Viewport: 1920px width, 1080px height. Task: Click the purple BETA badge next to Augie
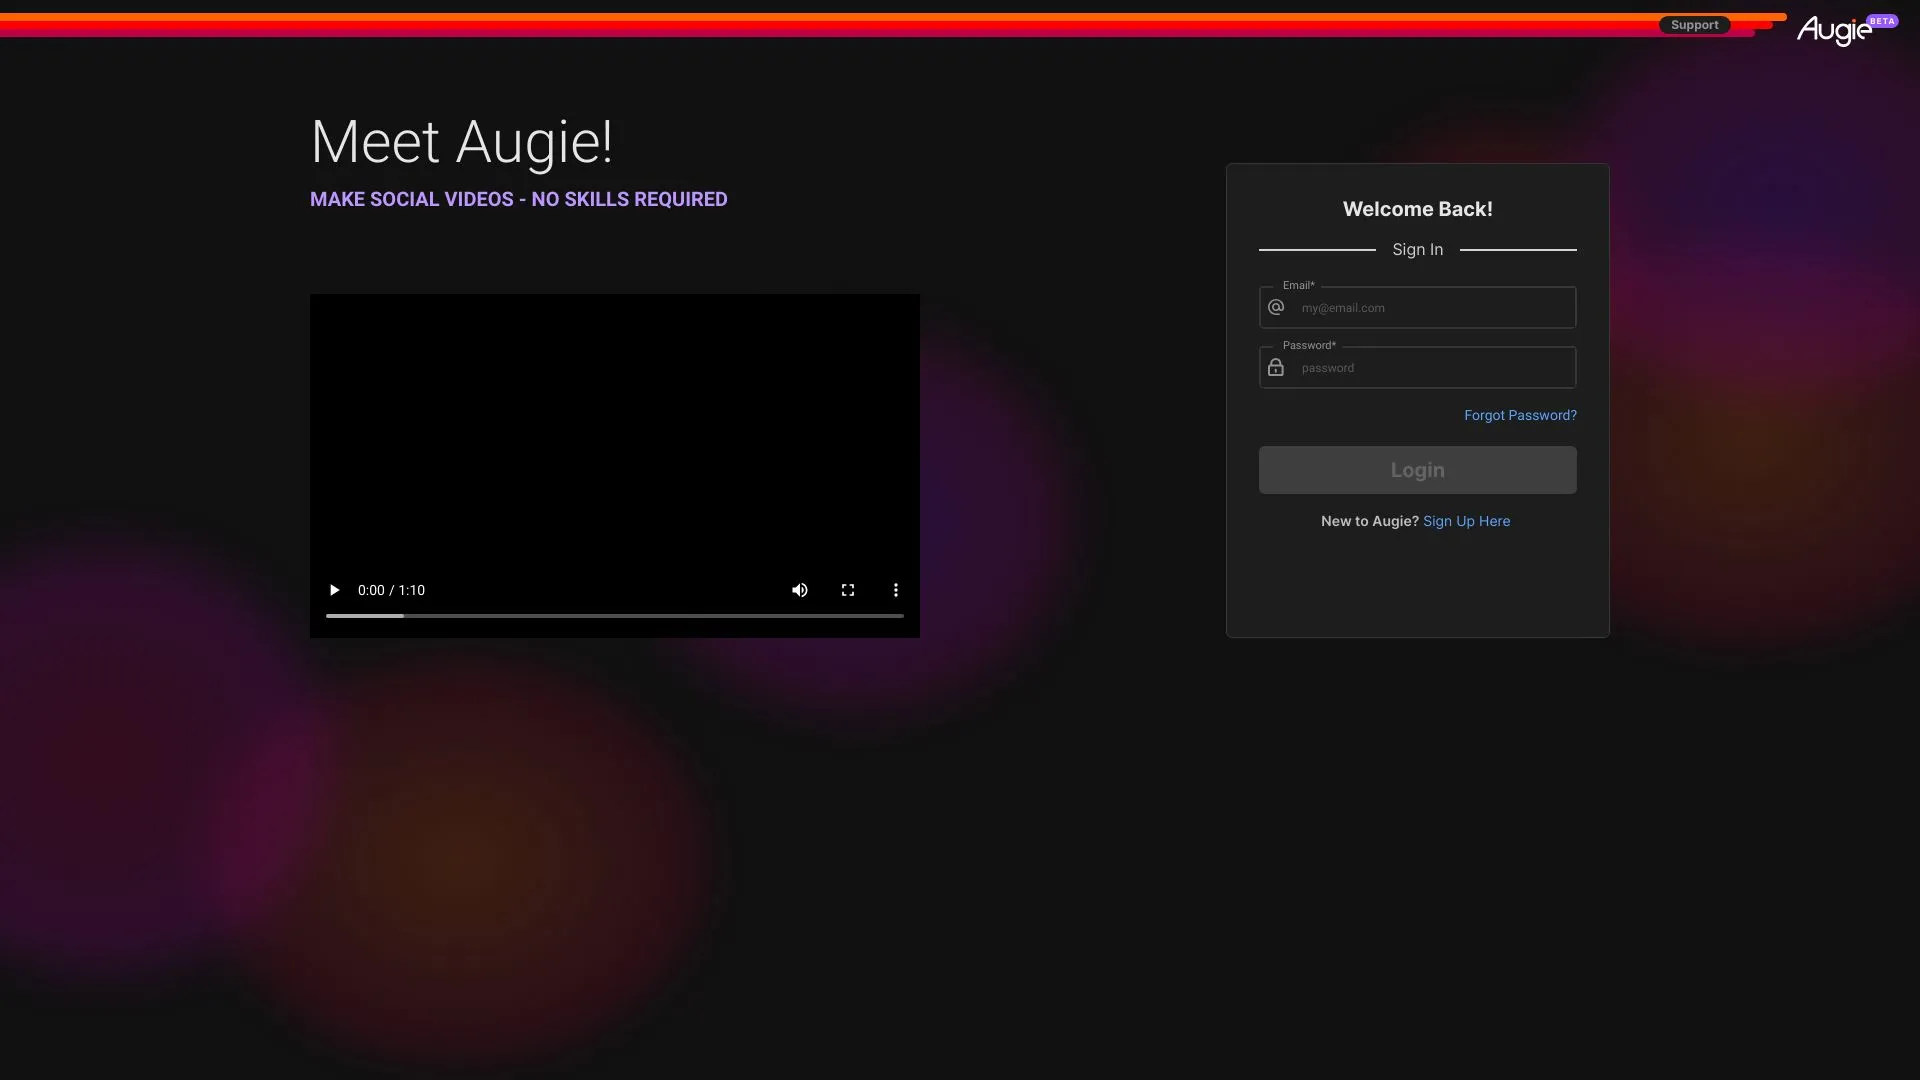[1883, 20]
